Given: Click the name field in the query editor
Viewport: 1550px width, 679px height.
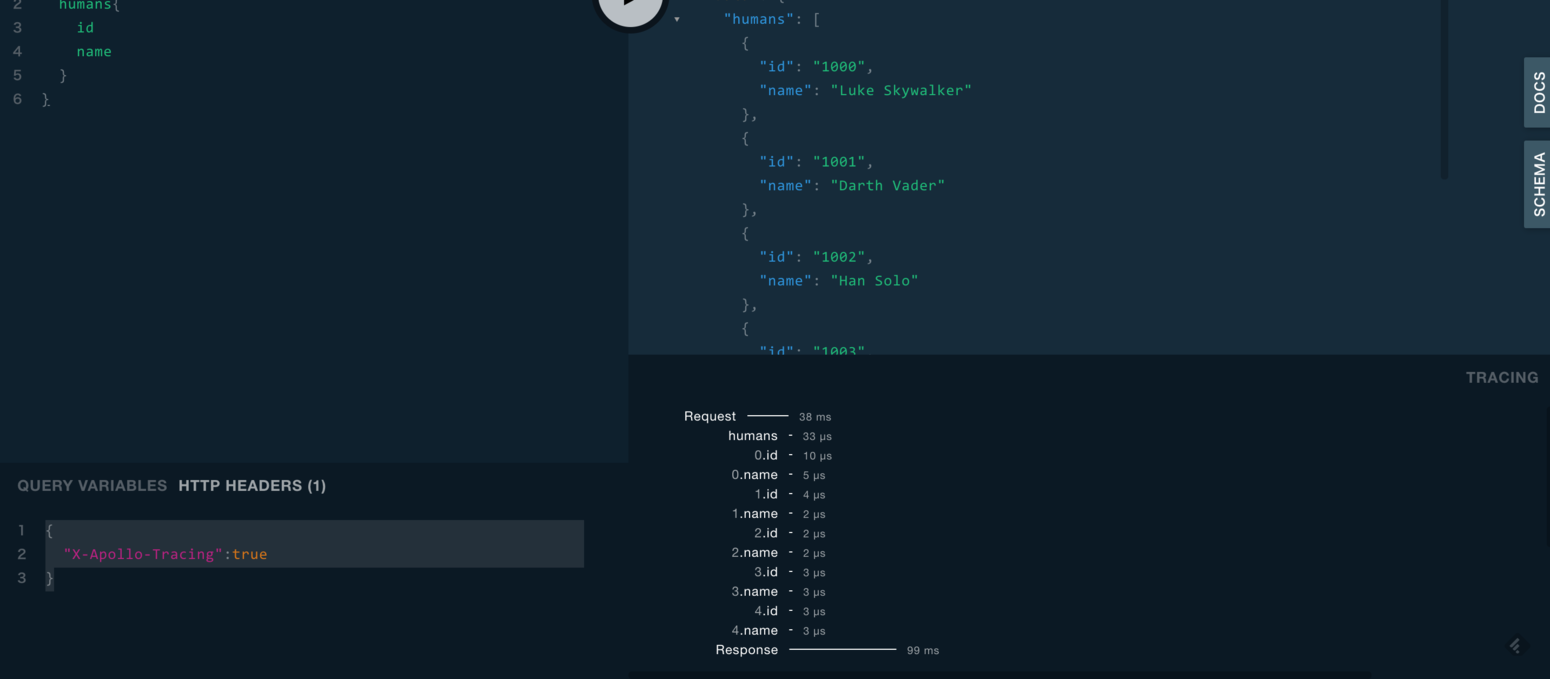Looking at the screenshot, I should pyautogui.click(x=93, y=51).
